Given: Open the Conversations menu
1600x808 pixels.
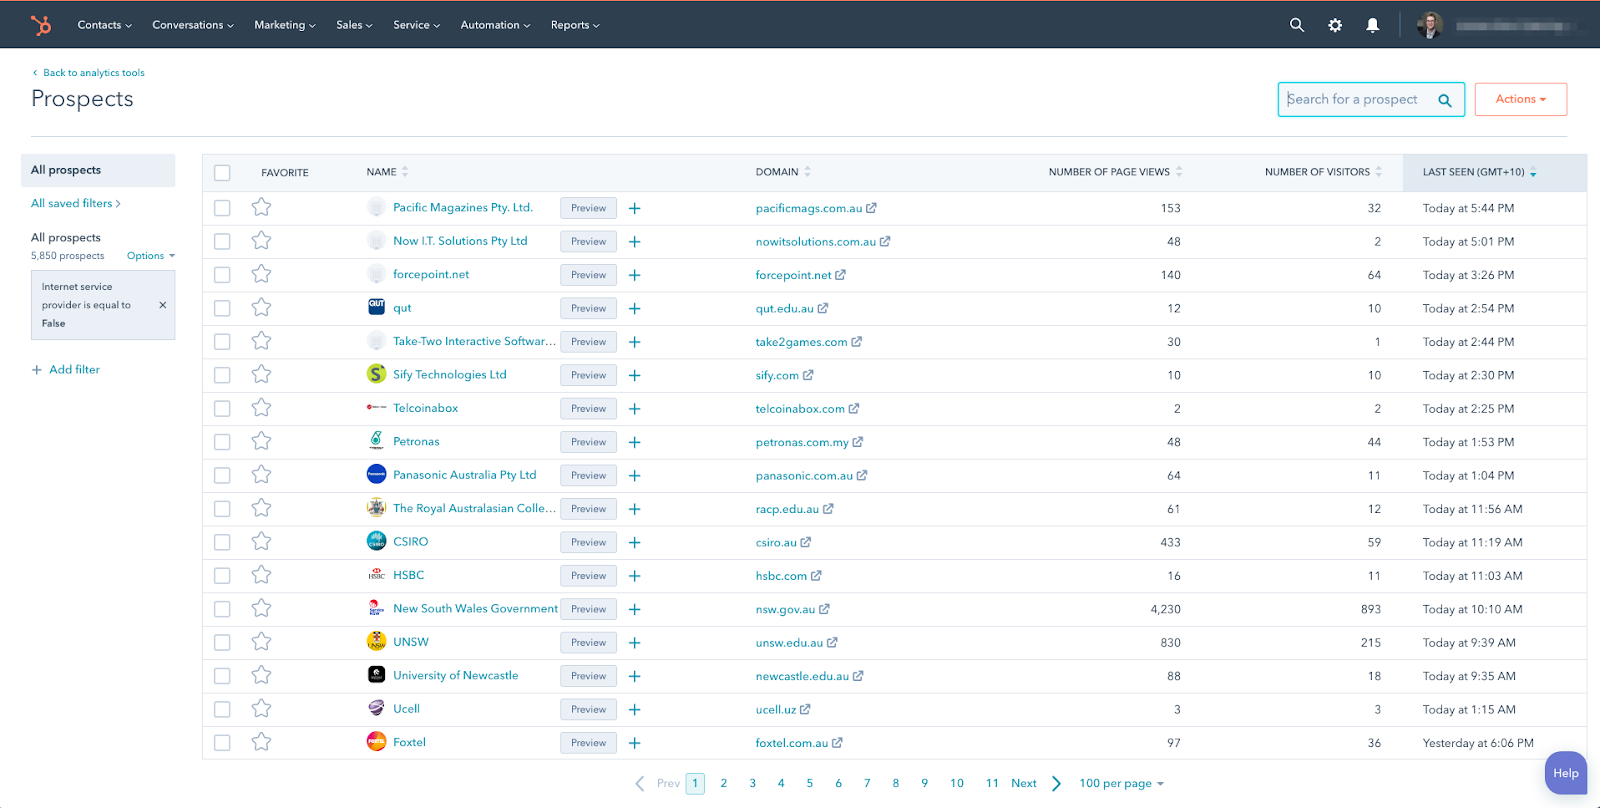Looking at the screenshot, I should tap(193, 25).
